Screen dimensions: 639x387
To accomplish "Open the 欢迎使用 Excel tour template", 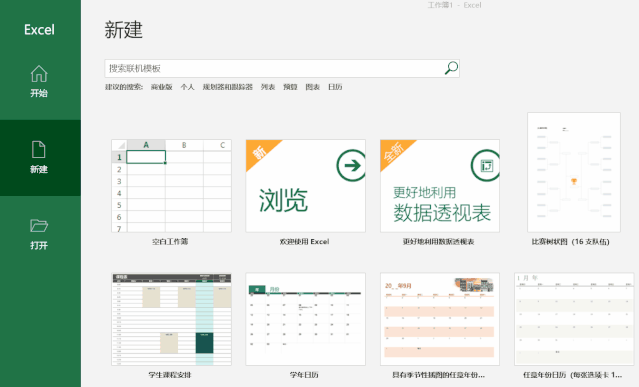I will [x=306, y=186].
